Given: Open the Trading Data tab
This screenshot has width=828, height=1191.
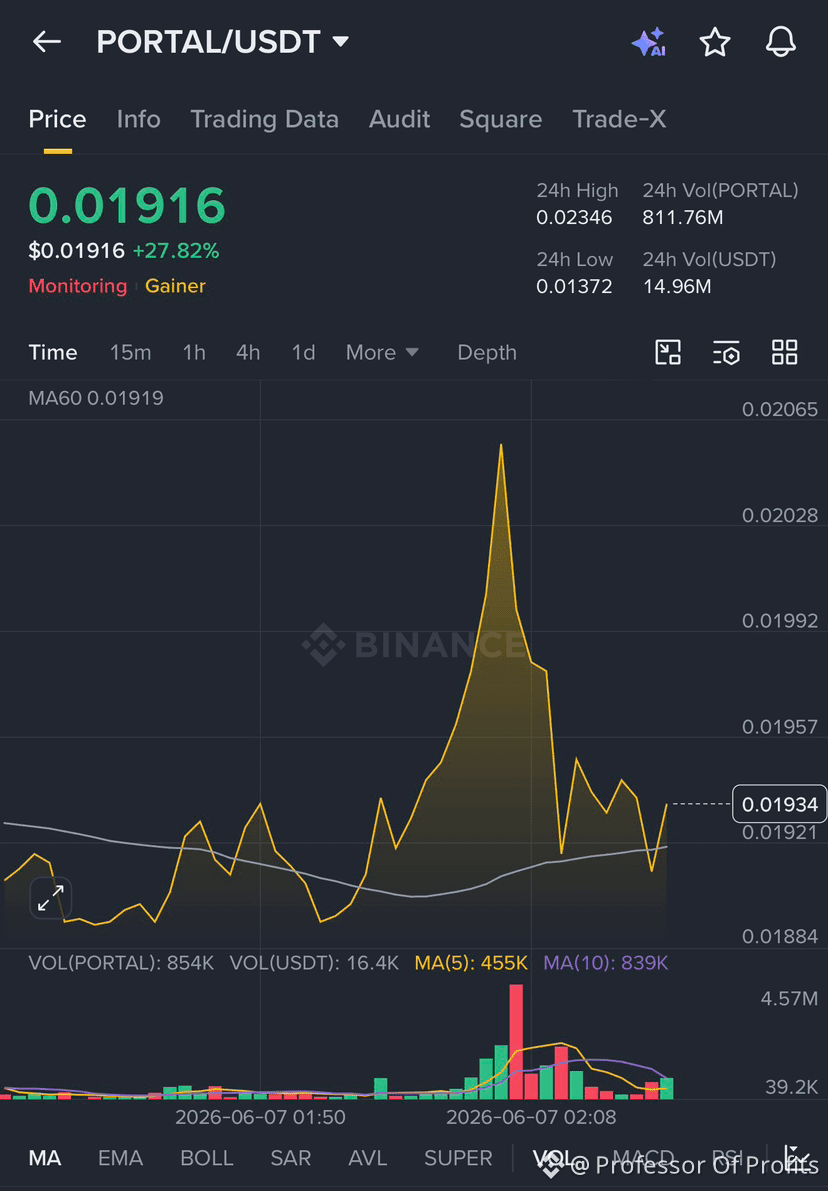Looking at the screenshot, I should tap(264, 119).
